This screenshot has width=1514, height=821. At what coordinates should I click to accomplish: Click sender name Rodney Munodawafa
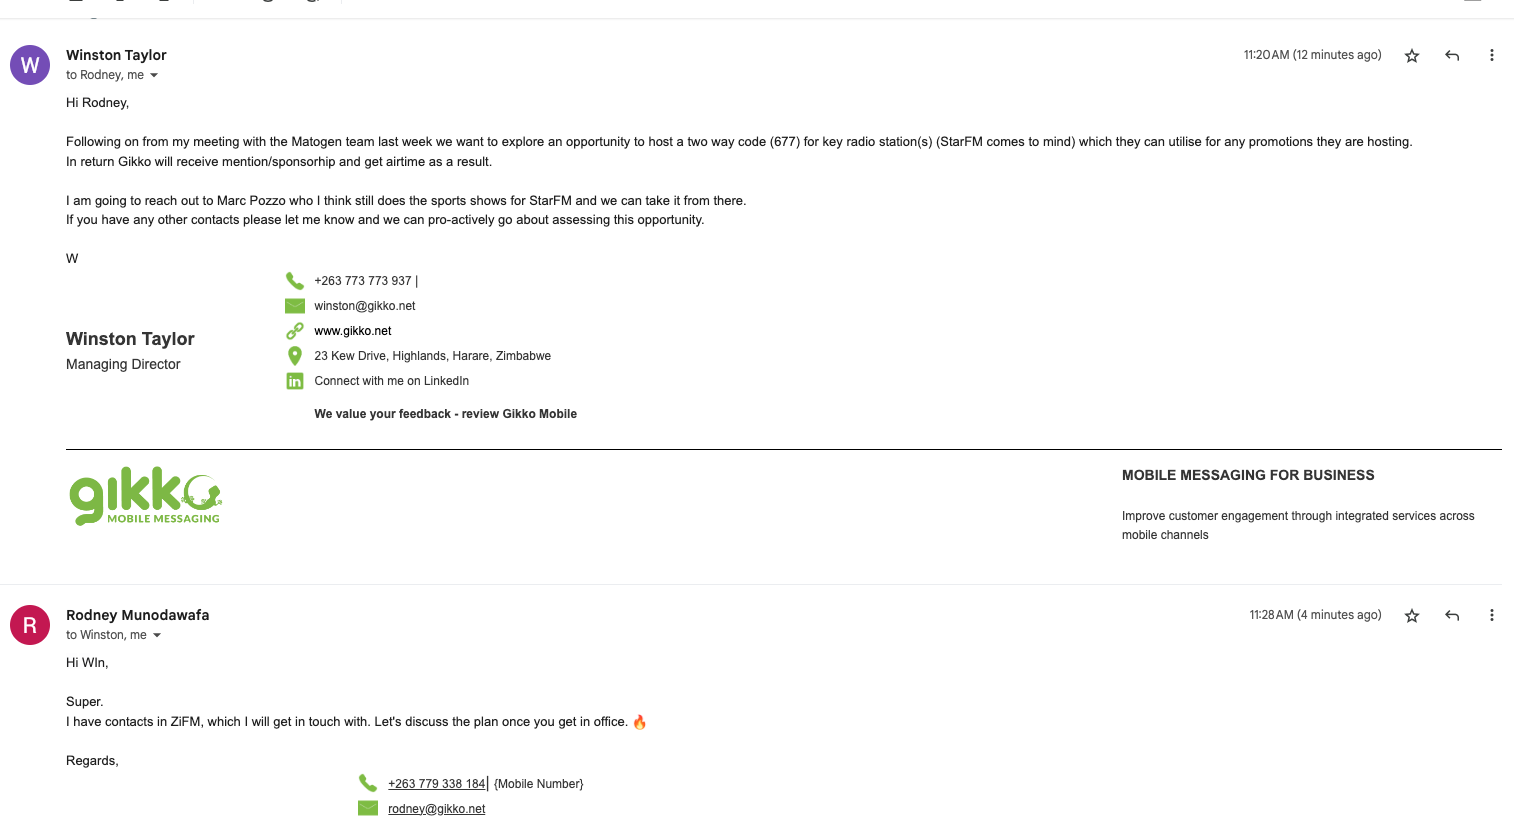[x=138, y=615]
